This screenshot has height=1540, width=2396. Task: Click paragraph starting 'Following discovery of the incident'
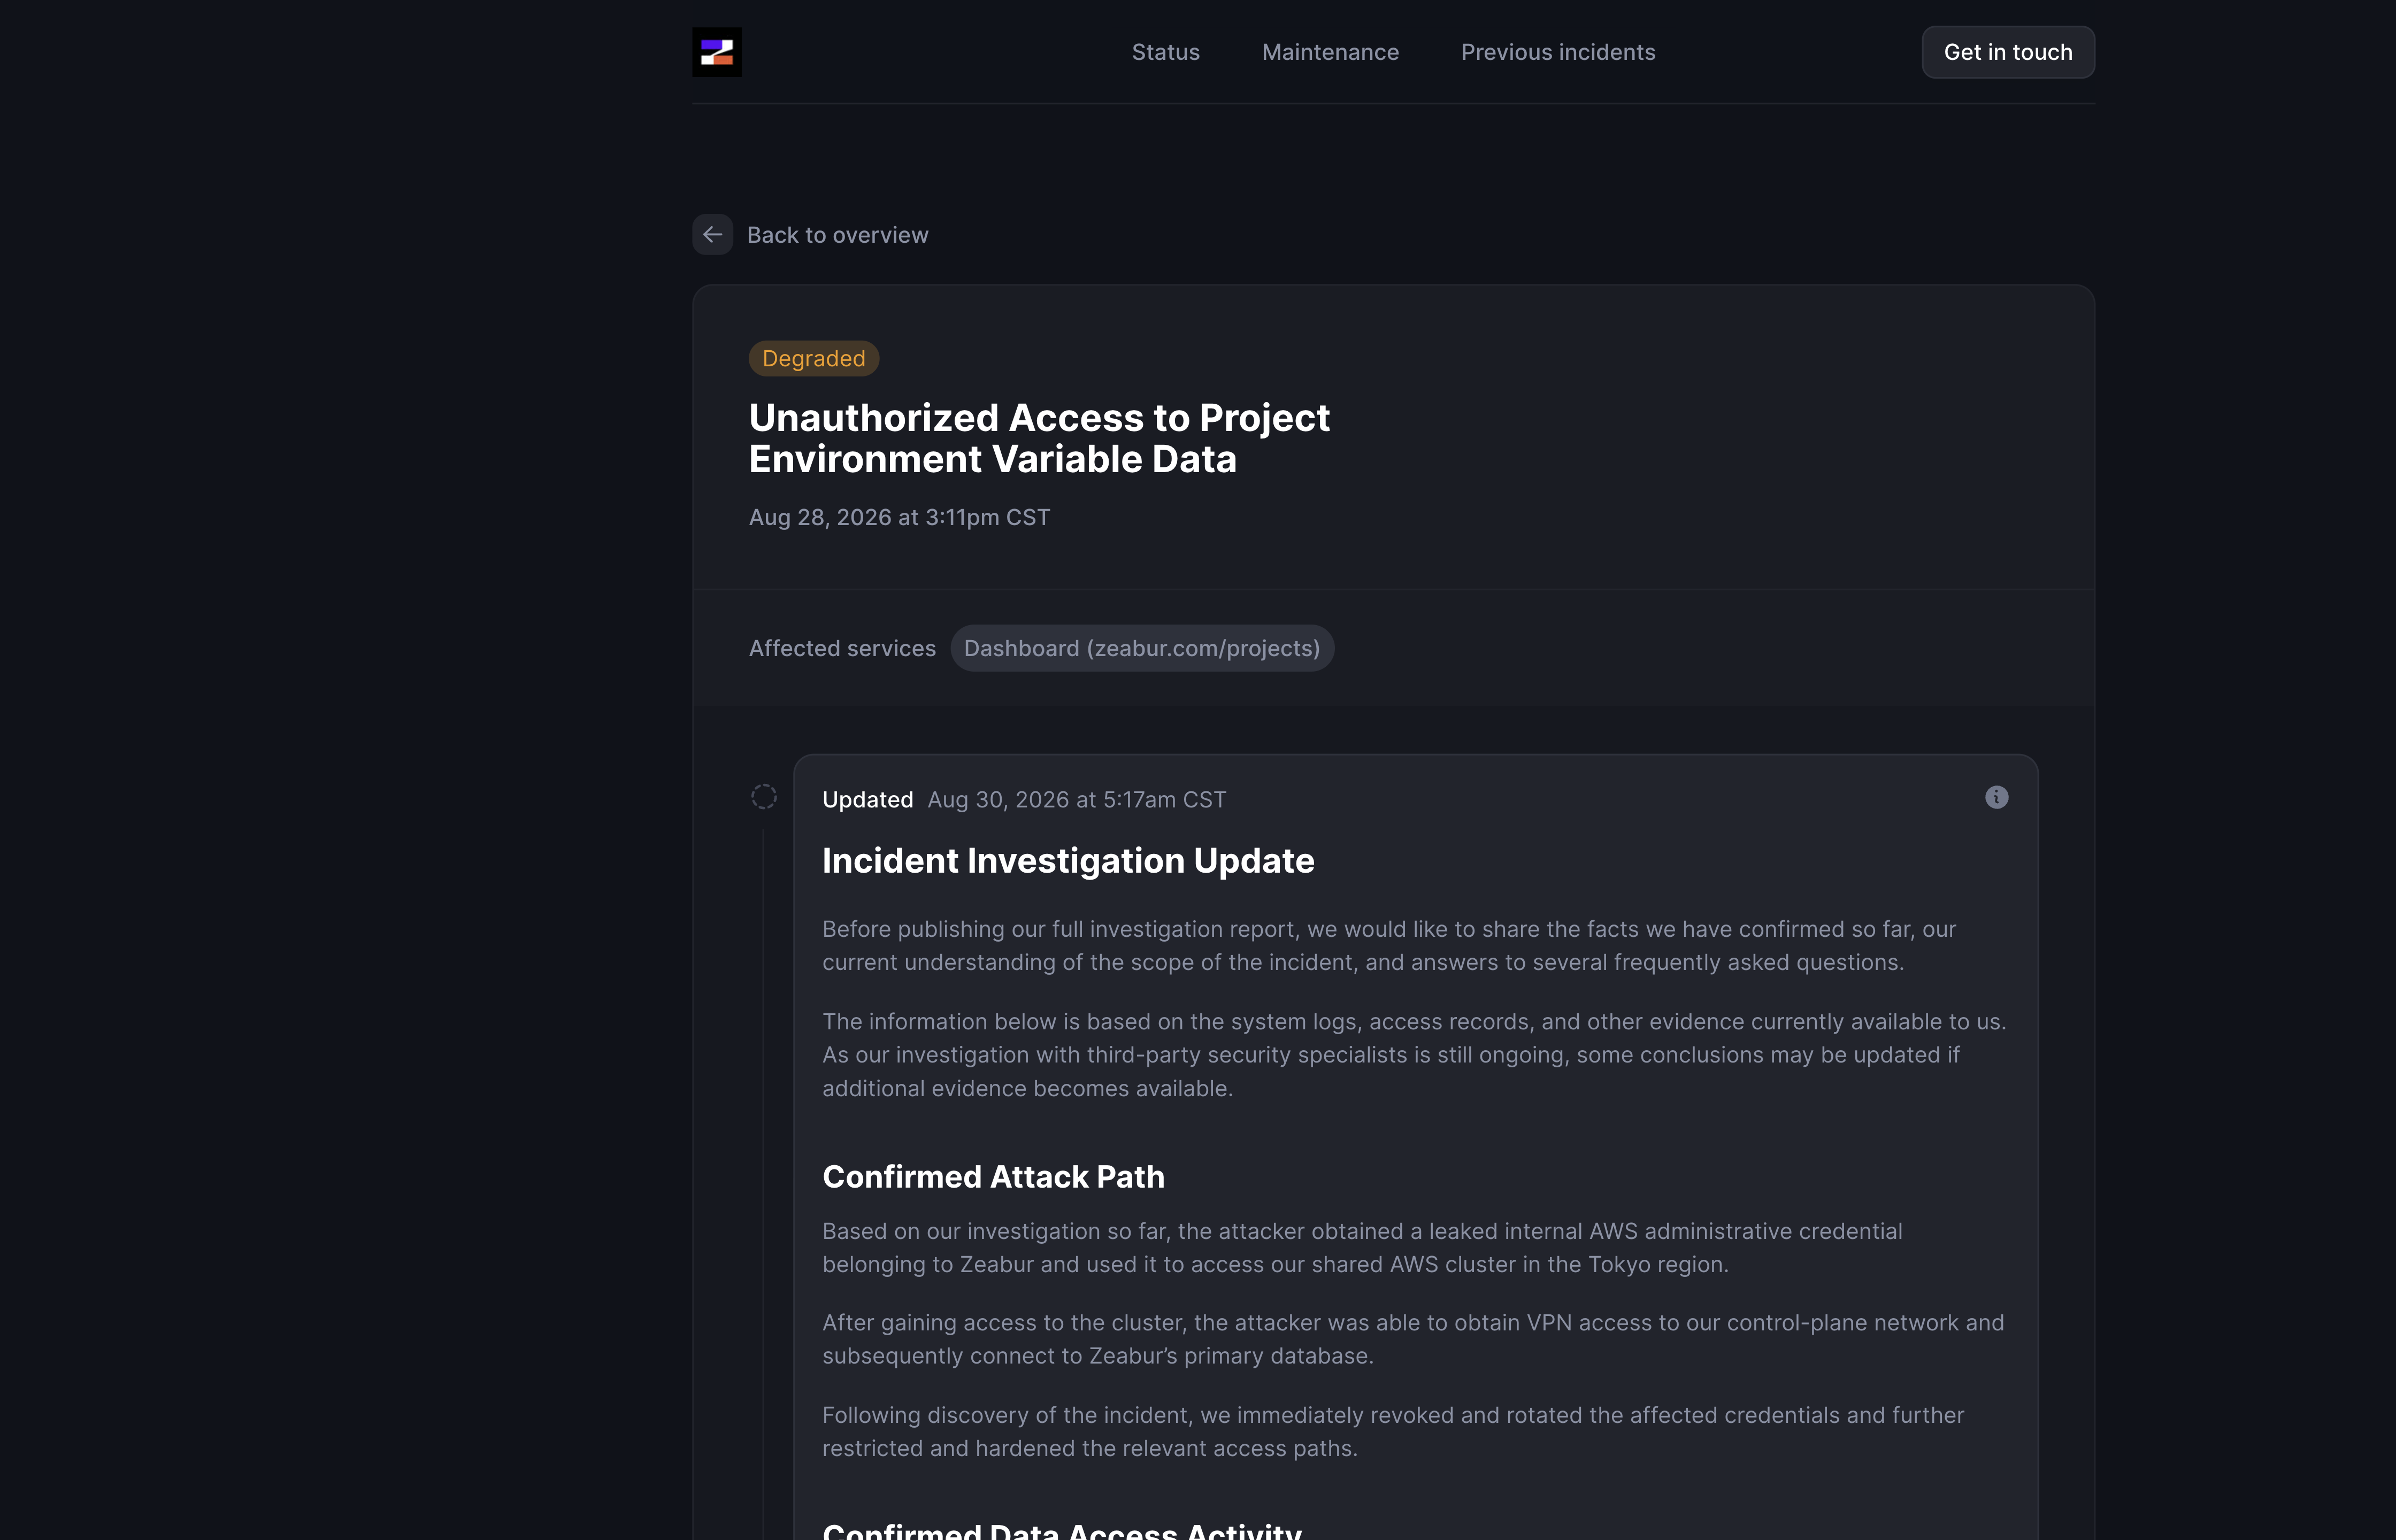click(1393, 1432)
